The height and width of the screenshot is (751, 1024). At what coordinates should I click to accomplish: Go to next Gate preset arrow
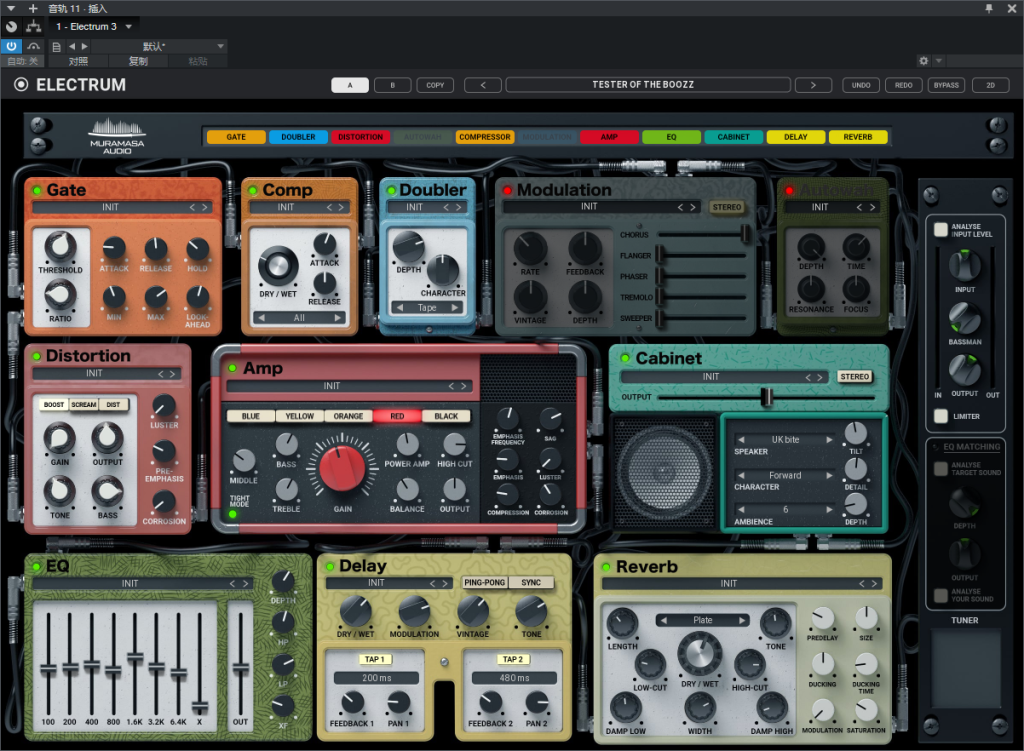click(204, 207)
